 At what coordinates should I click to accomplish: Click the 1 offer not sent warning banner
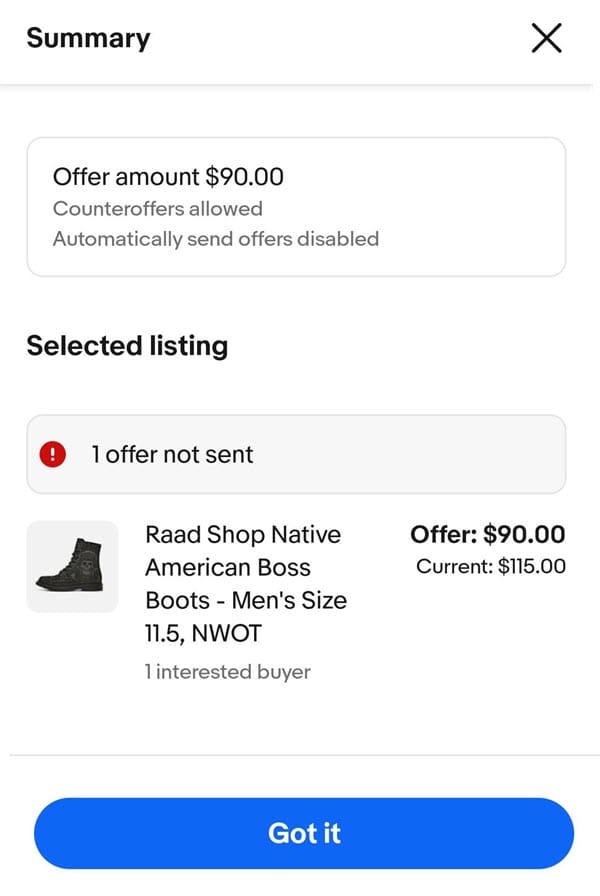click(295, 453)
